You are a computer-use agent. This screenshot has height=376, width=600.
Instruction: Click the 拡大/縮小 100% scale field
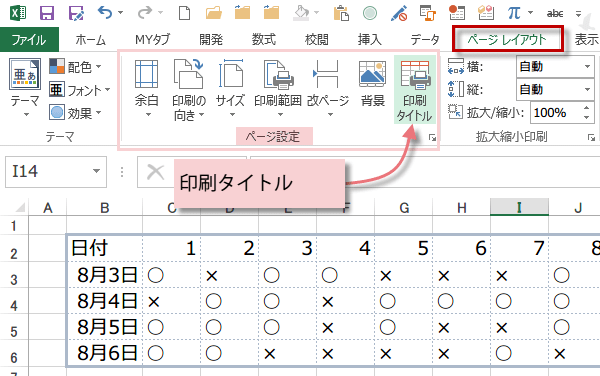click(x=554, y=113)
